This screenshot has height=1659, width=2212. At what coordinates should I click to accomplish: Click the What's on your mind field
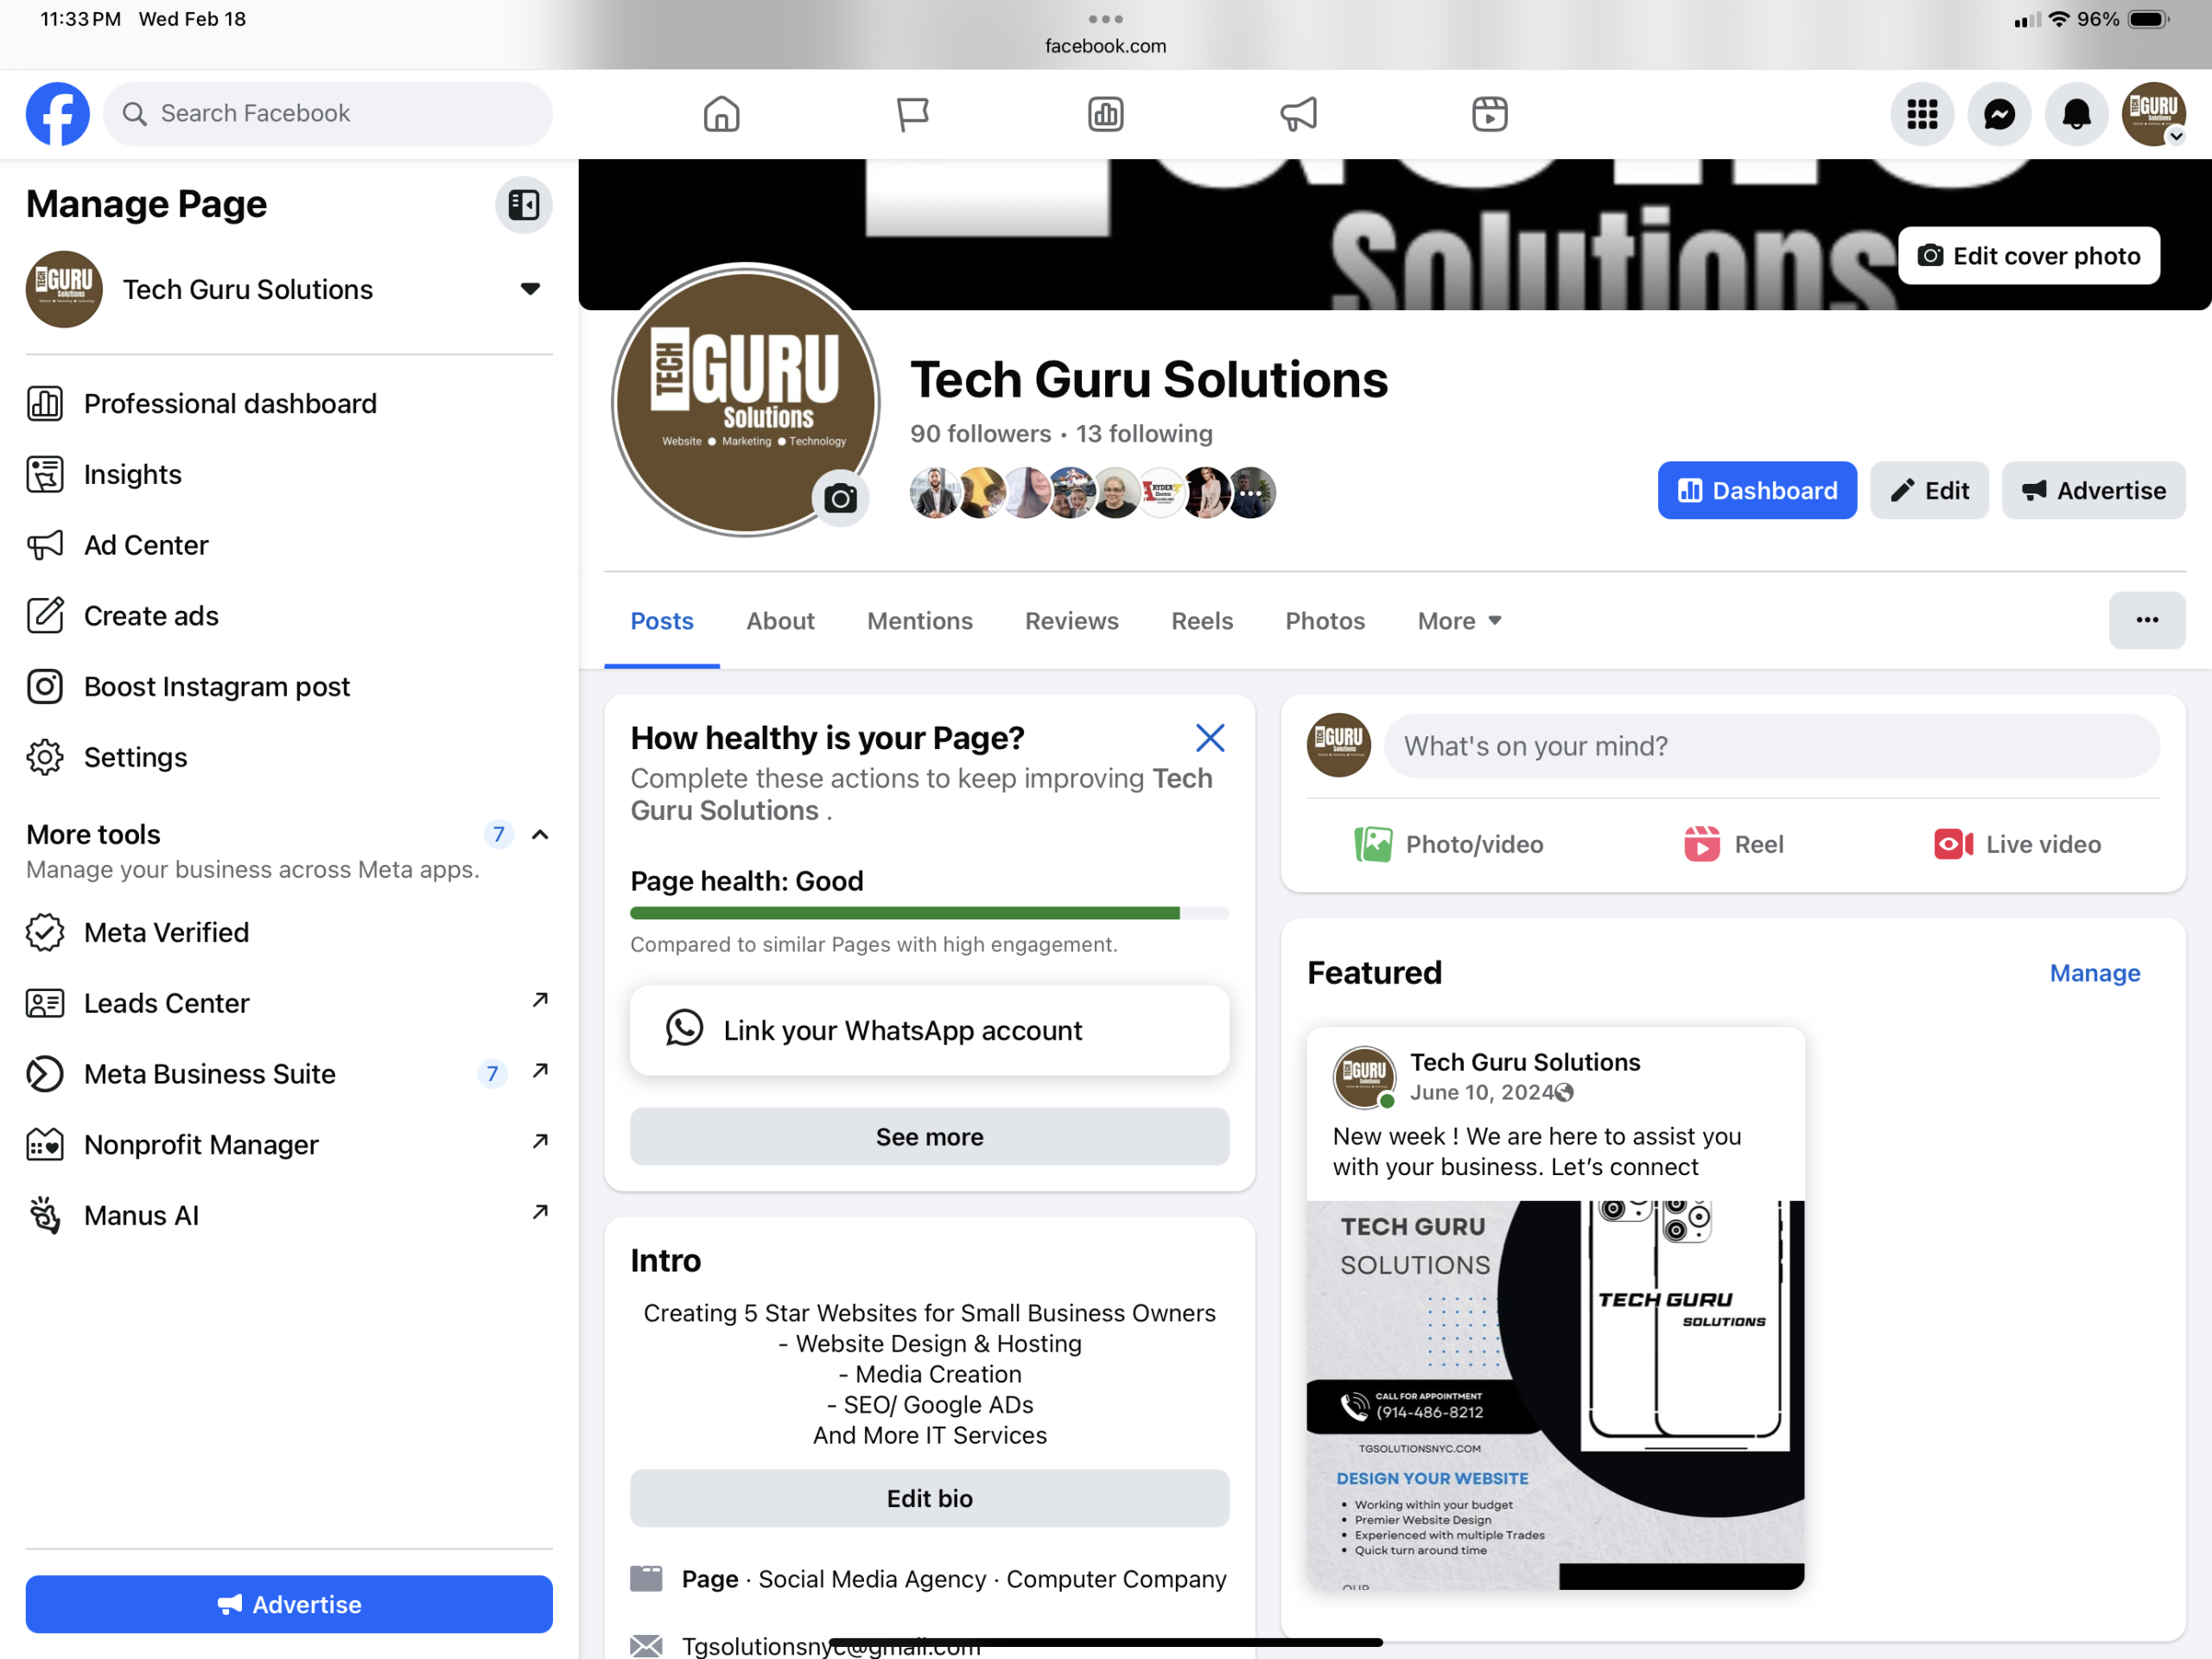pos(1770,746)
